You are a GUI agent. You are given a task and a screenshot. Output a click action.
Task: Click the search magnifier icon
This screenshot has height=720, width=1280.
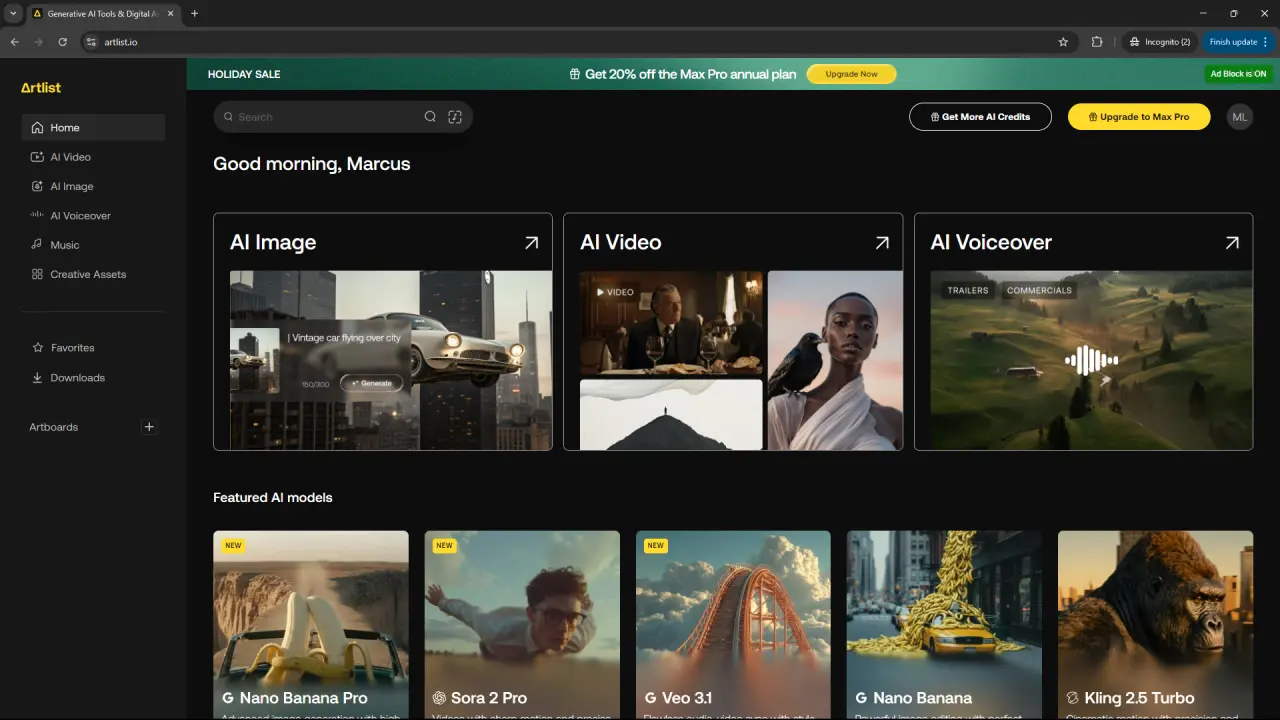coord(430,117)
